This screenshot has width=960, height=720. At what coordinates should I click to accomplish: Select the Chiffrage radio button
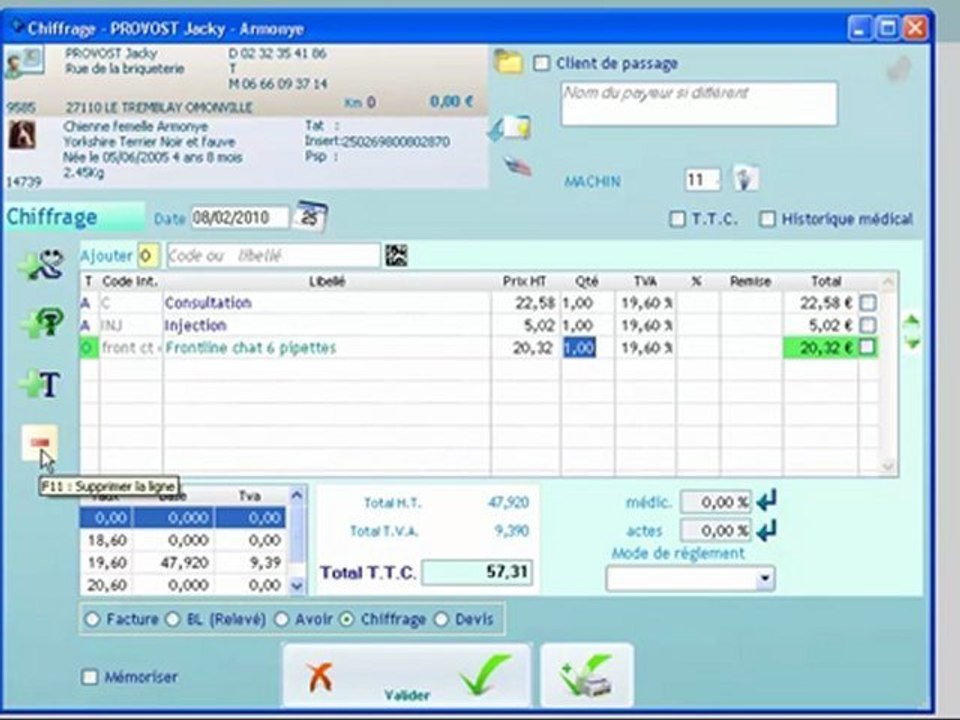[x=347, y=619]
